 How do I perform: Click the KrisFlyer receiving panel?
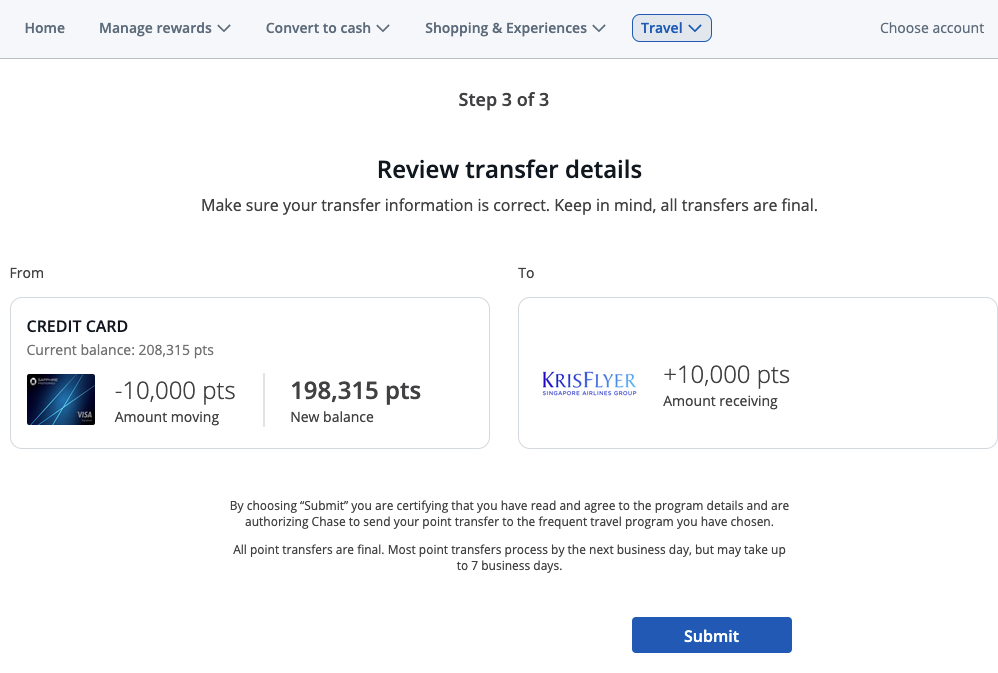pos(757,372)
